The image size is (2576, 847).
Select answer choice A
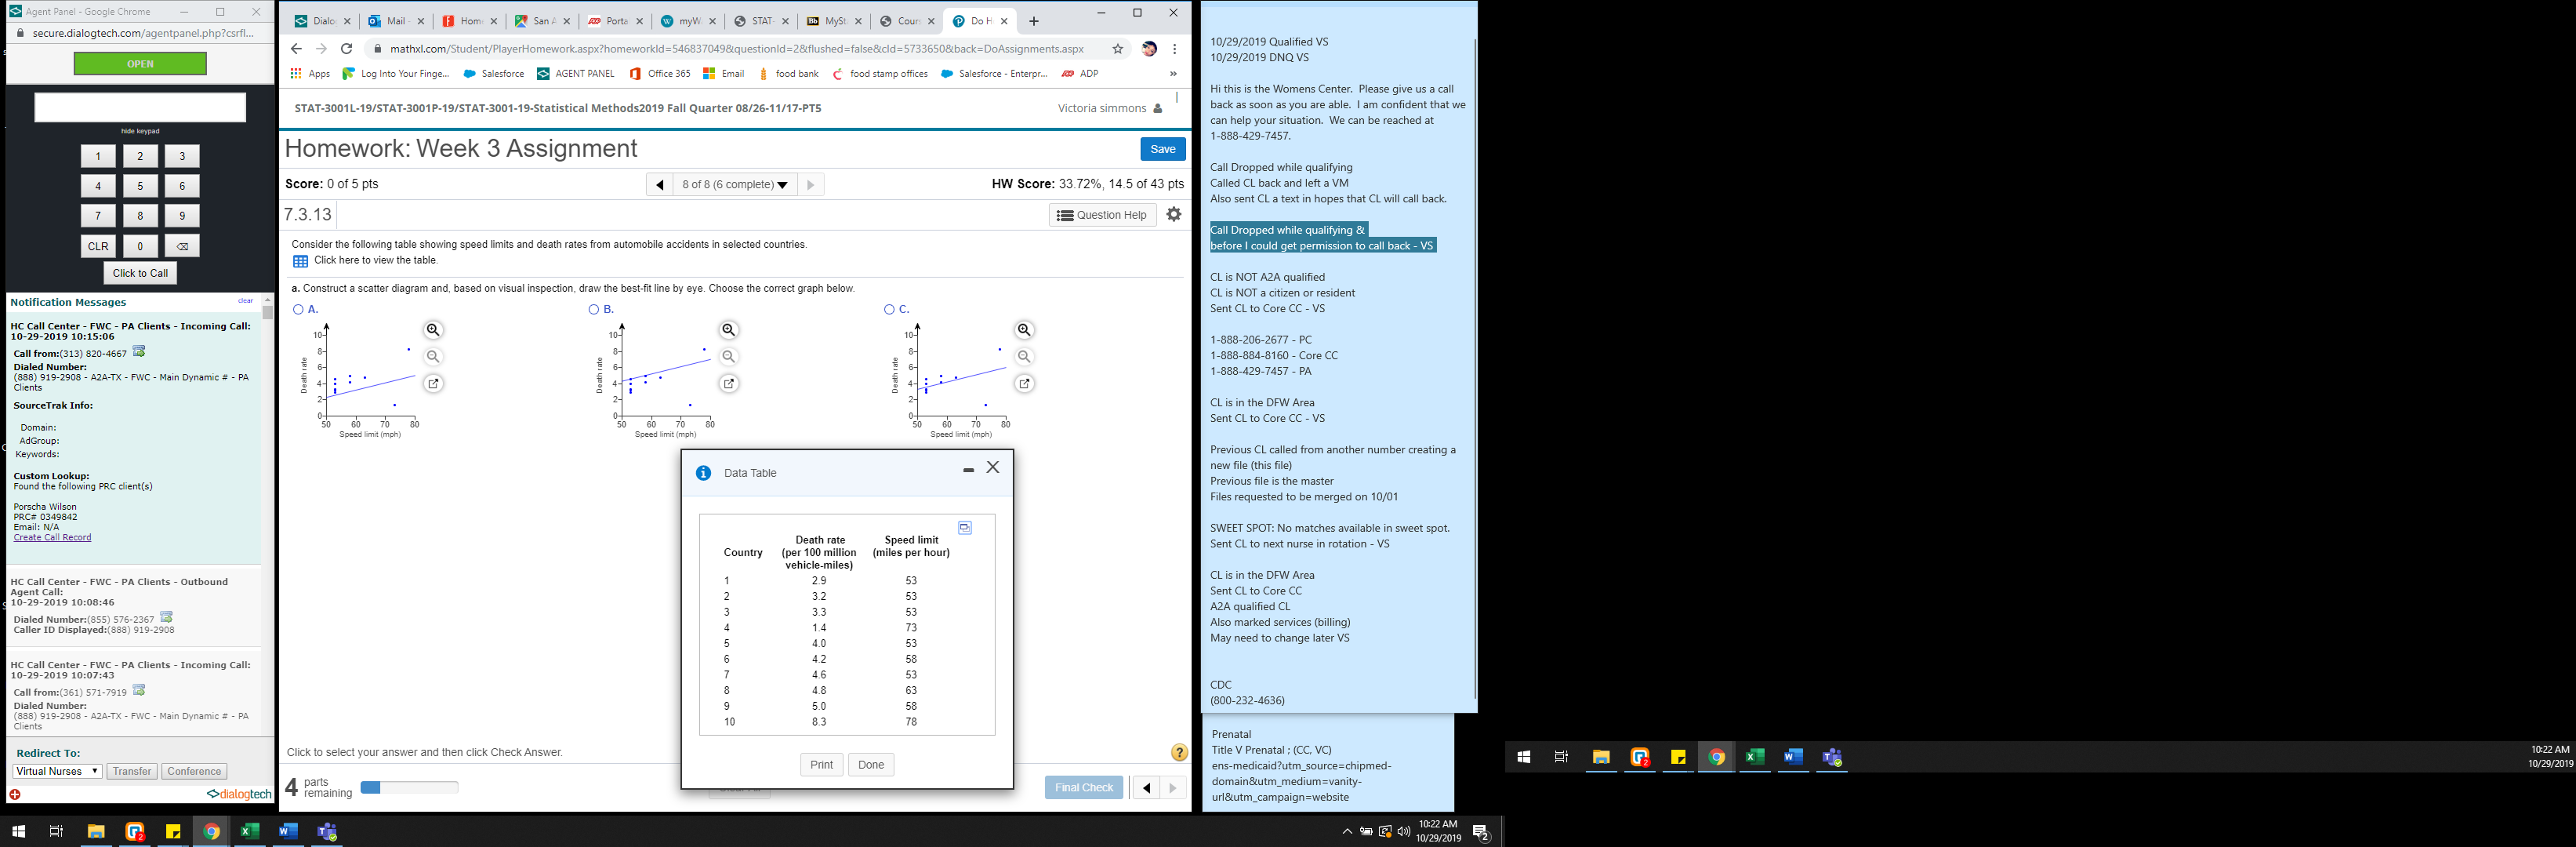[x=298, y=310]
